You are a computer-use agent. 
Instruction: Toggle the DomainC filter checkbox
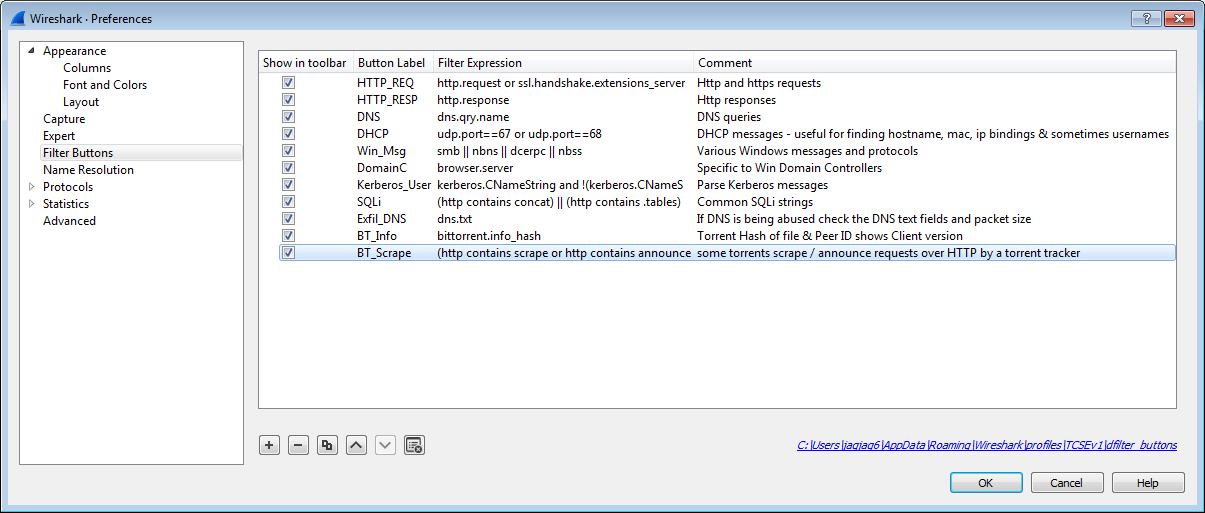pos(288,168)
